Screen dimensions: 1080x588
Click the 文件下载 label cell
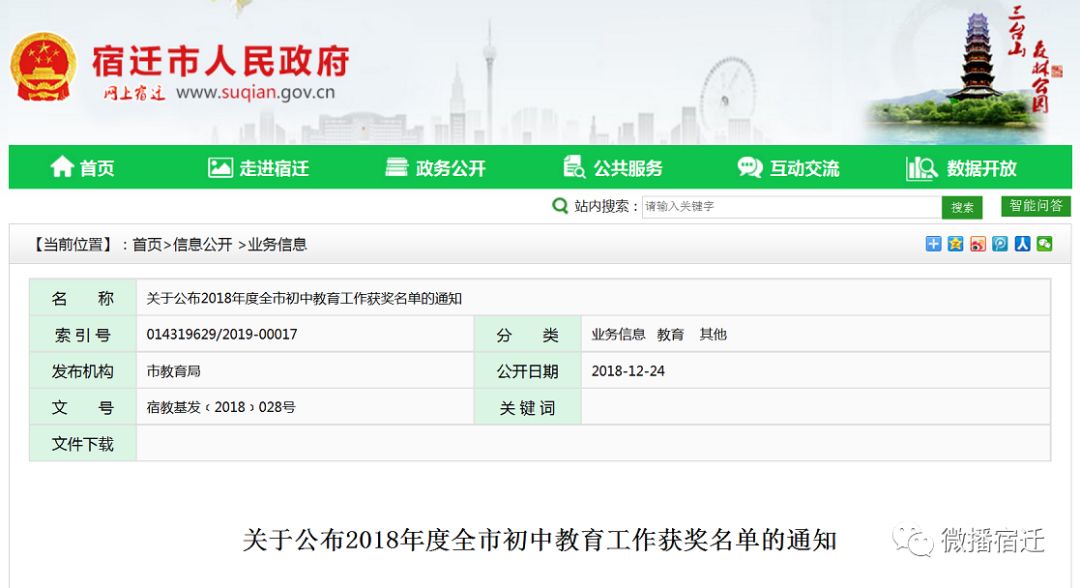coord(83,444)
